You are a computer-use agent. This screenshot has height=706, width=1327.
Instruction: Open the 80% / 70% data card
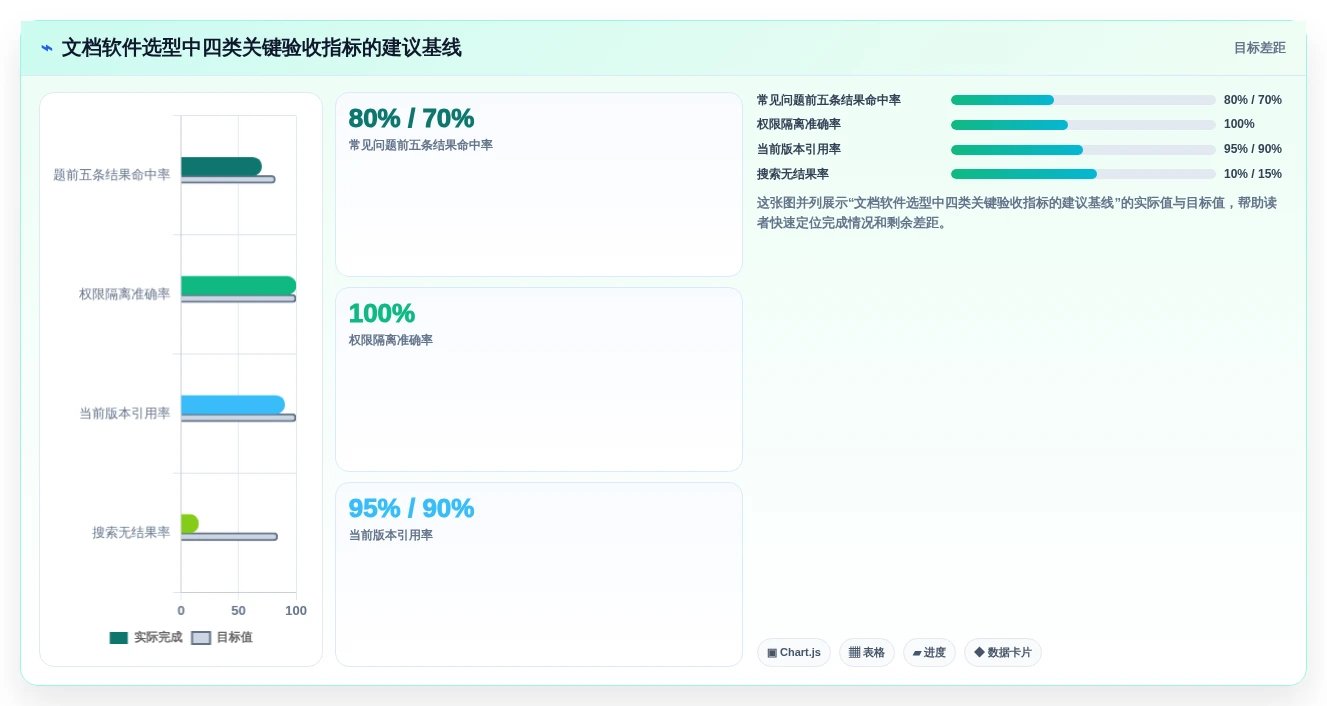tap(539, 185)
